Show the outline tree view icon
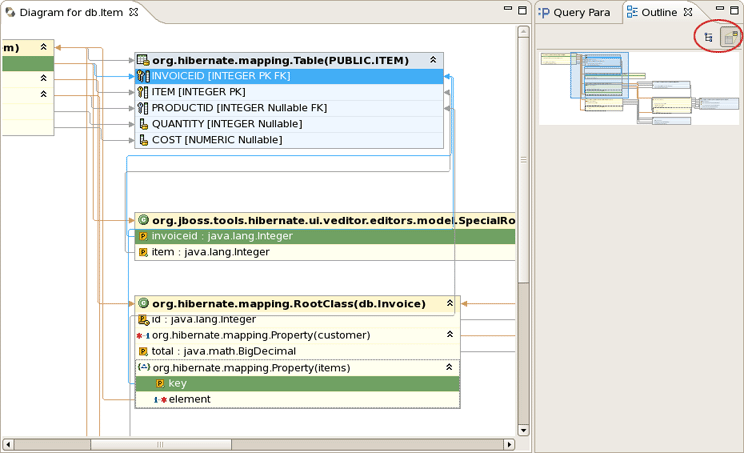This screenshot has height=453, width=744. [x=708, y=37]
